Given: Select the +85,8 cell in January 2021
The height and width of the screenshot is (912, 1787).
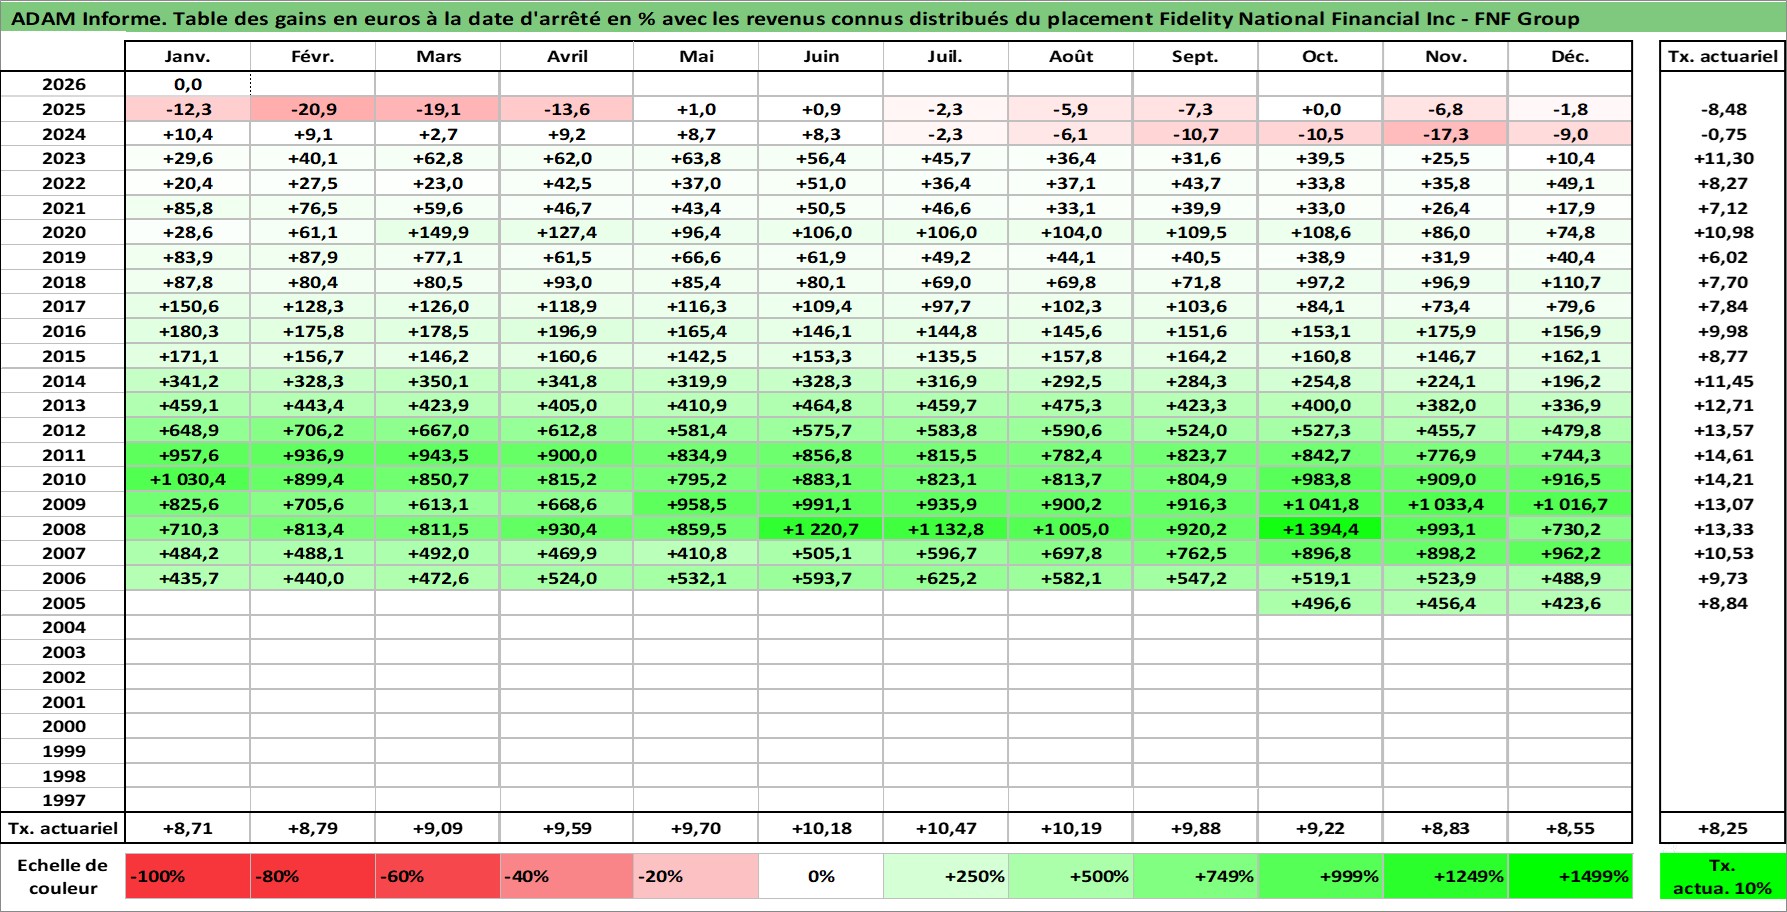Looking at the screenshot, I should pos(188,208).
